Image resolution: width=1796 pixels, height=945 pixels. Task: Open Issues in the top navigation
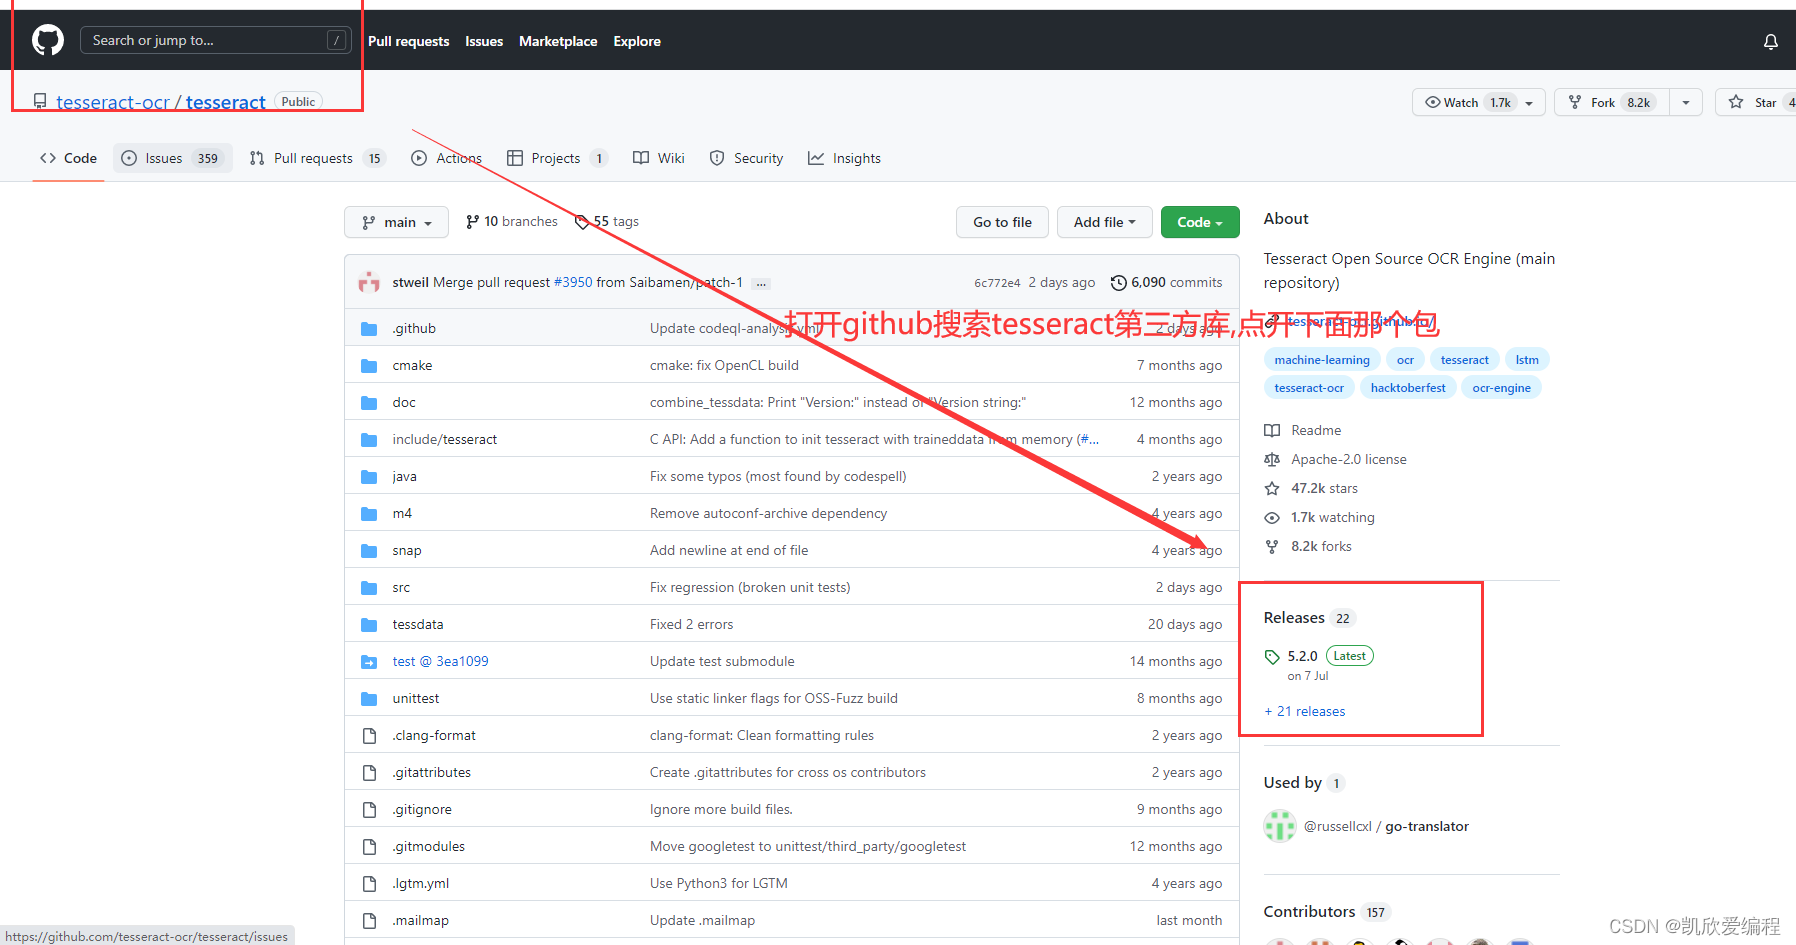(x=484, y=41)
